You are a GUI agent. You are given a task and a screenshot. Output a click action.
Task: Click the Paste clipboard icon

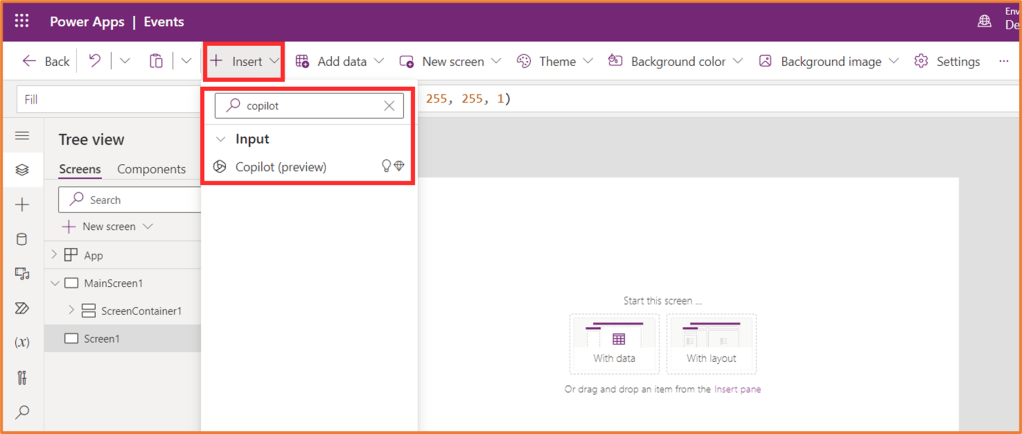point(156,61)
